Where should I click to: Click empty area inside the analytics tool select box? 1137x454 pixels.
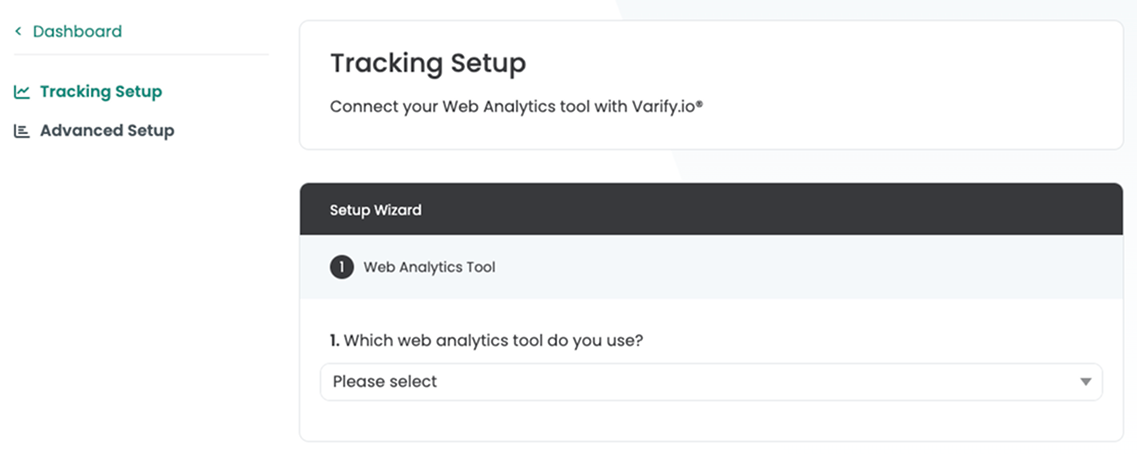pyautogui.click(x=754, y=382)
